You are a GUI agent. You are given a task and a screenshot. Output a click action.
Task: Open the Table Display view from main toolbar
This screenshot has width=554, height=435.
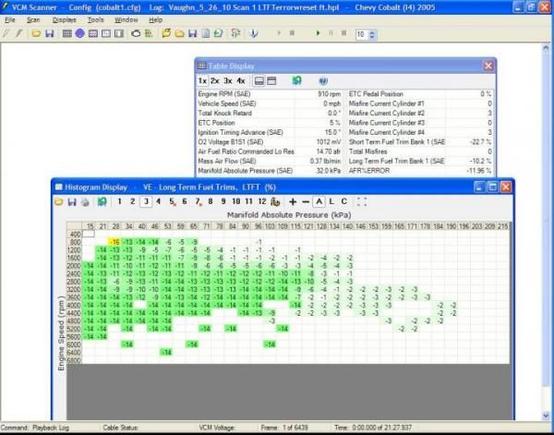[x=67, y=34]
